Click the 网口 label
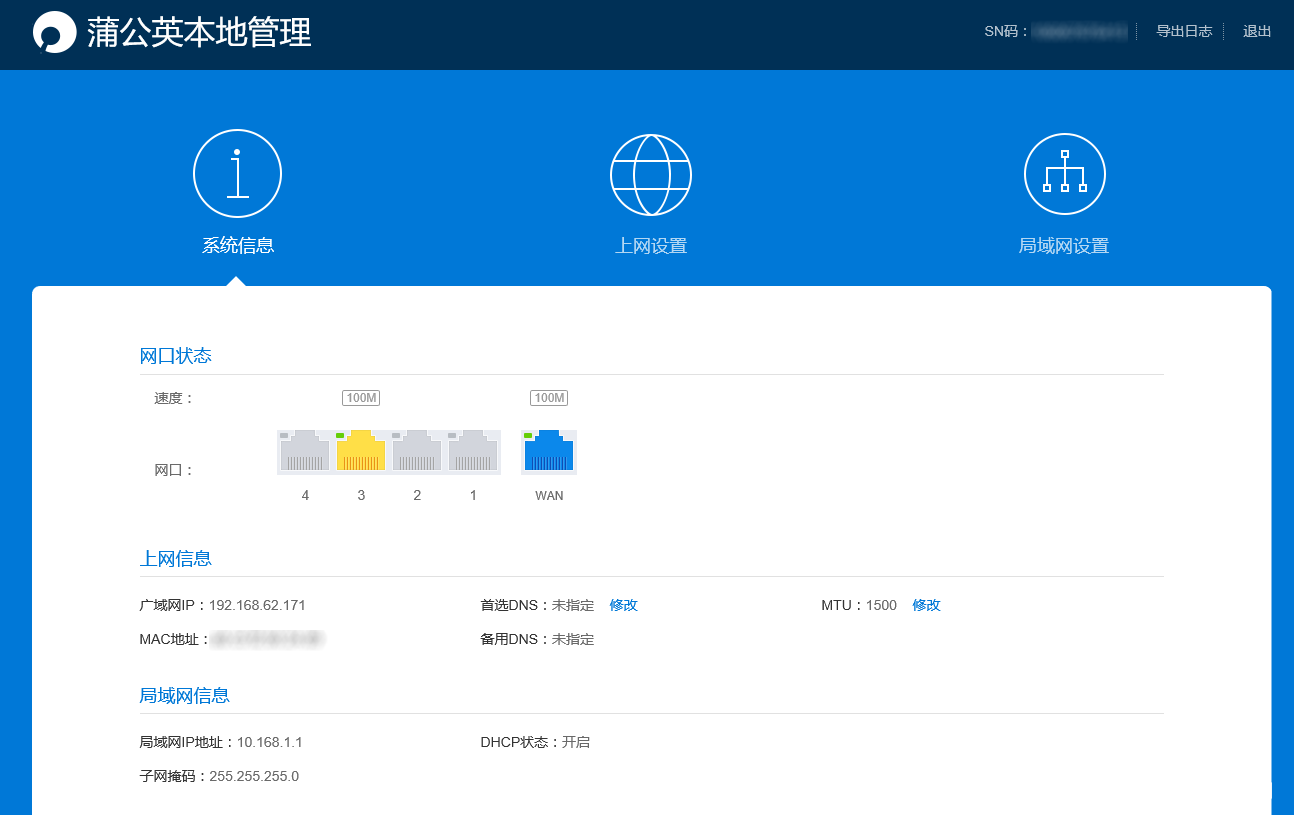This screenshot has width=1294, height=815. coord(174,470)
